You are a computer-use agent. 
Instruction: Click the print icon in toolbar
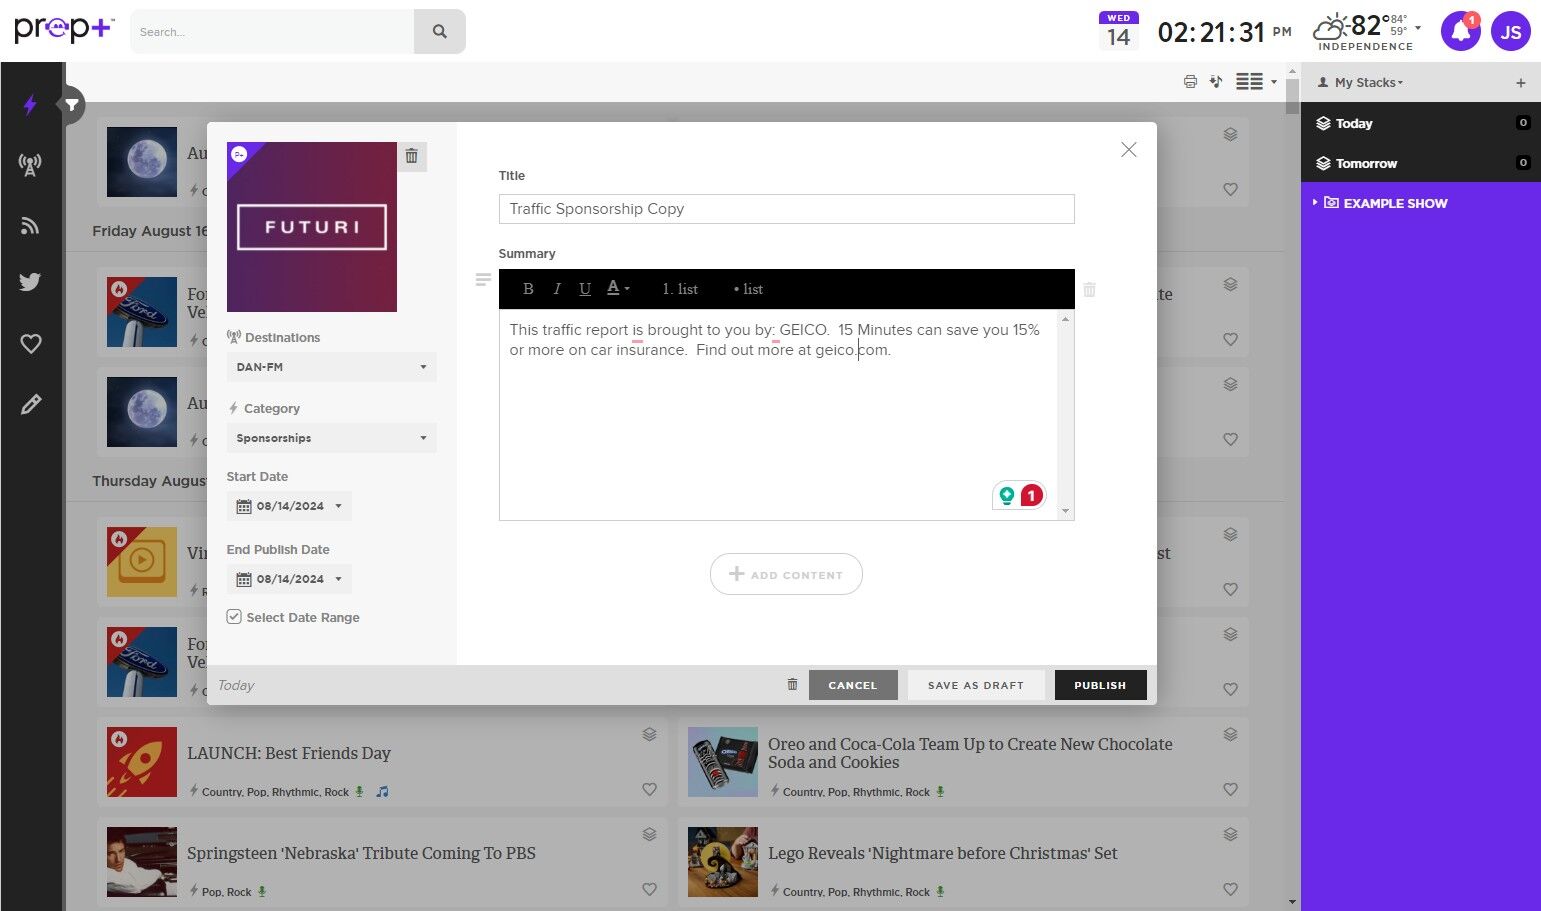(x=1190, y=82)
